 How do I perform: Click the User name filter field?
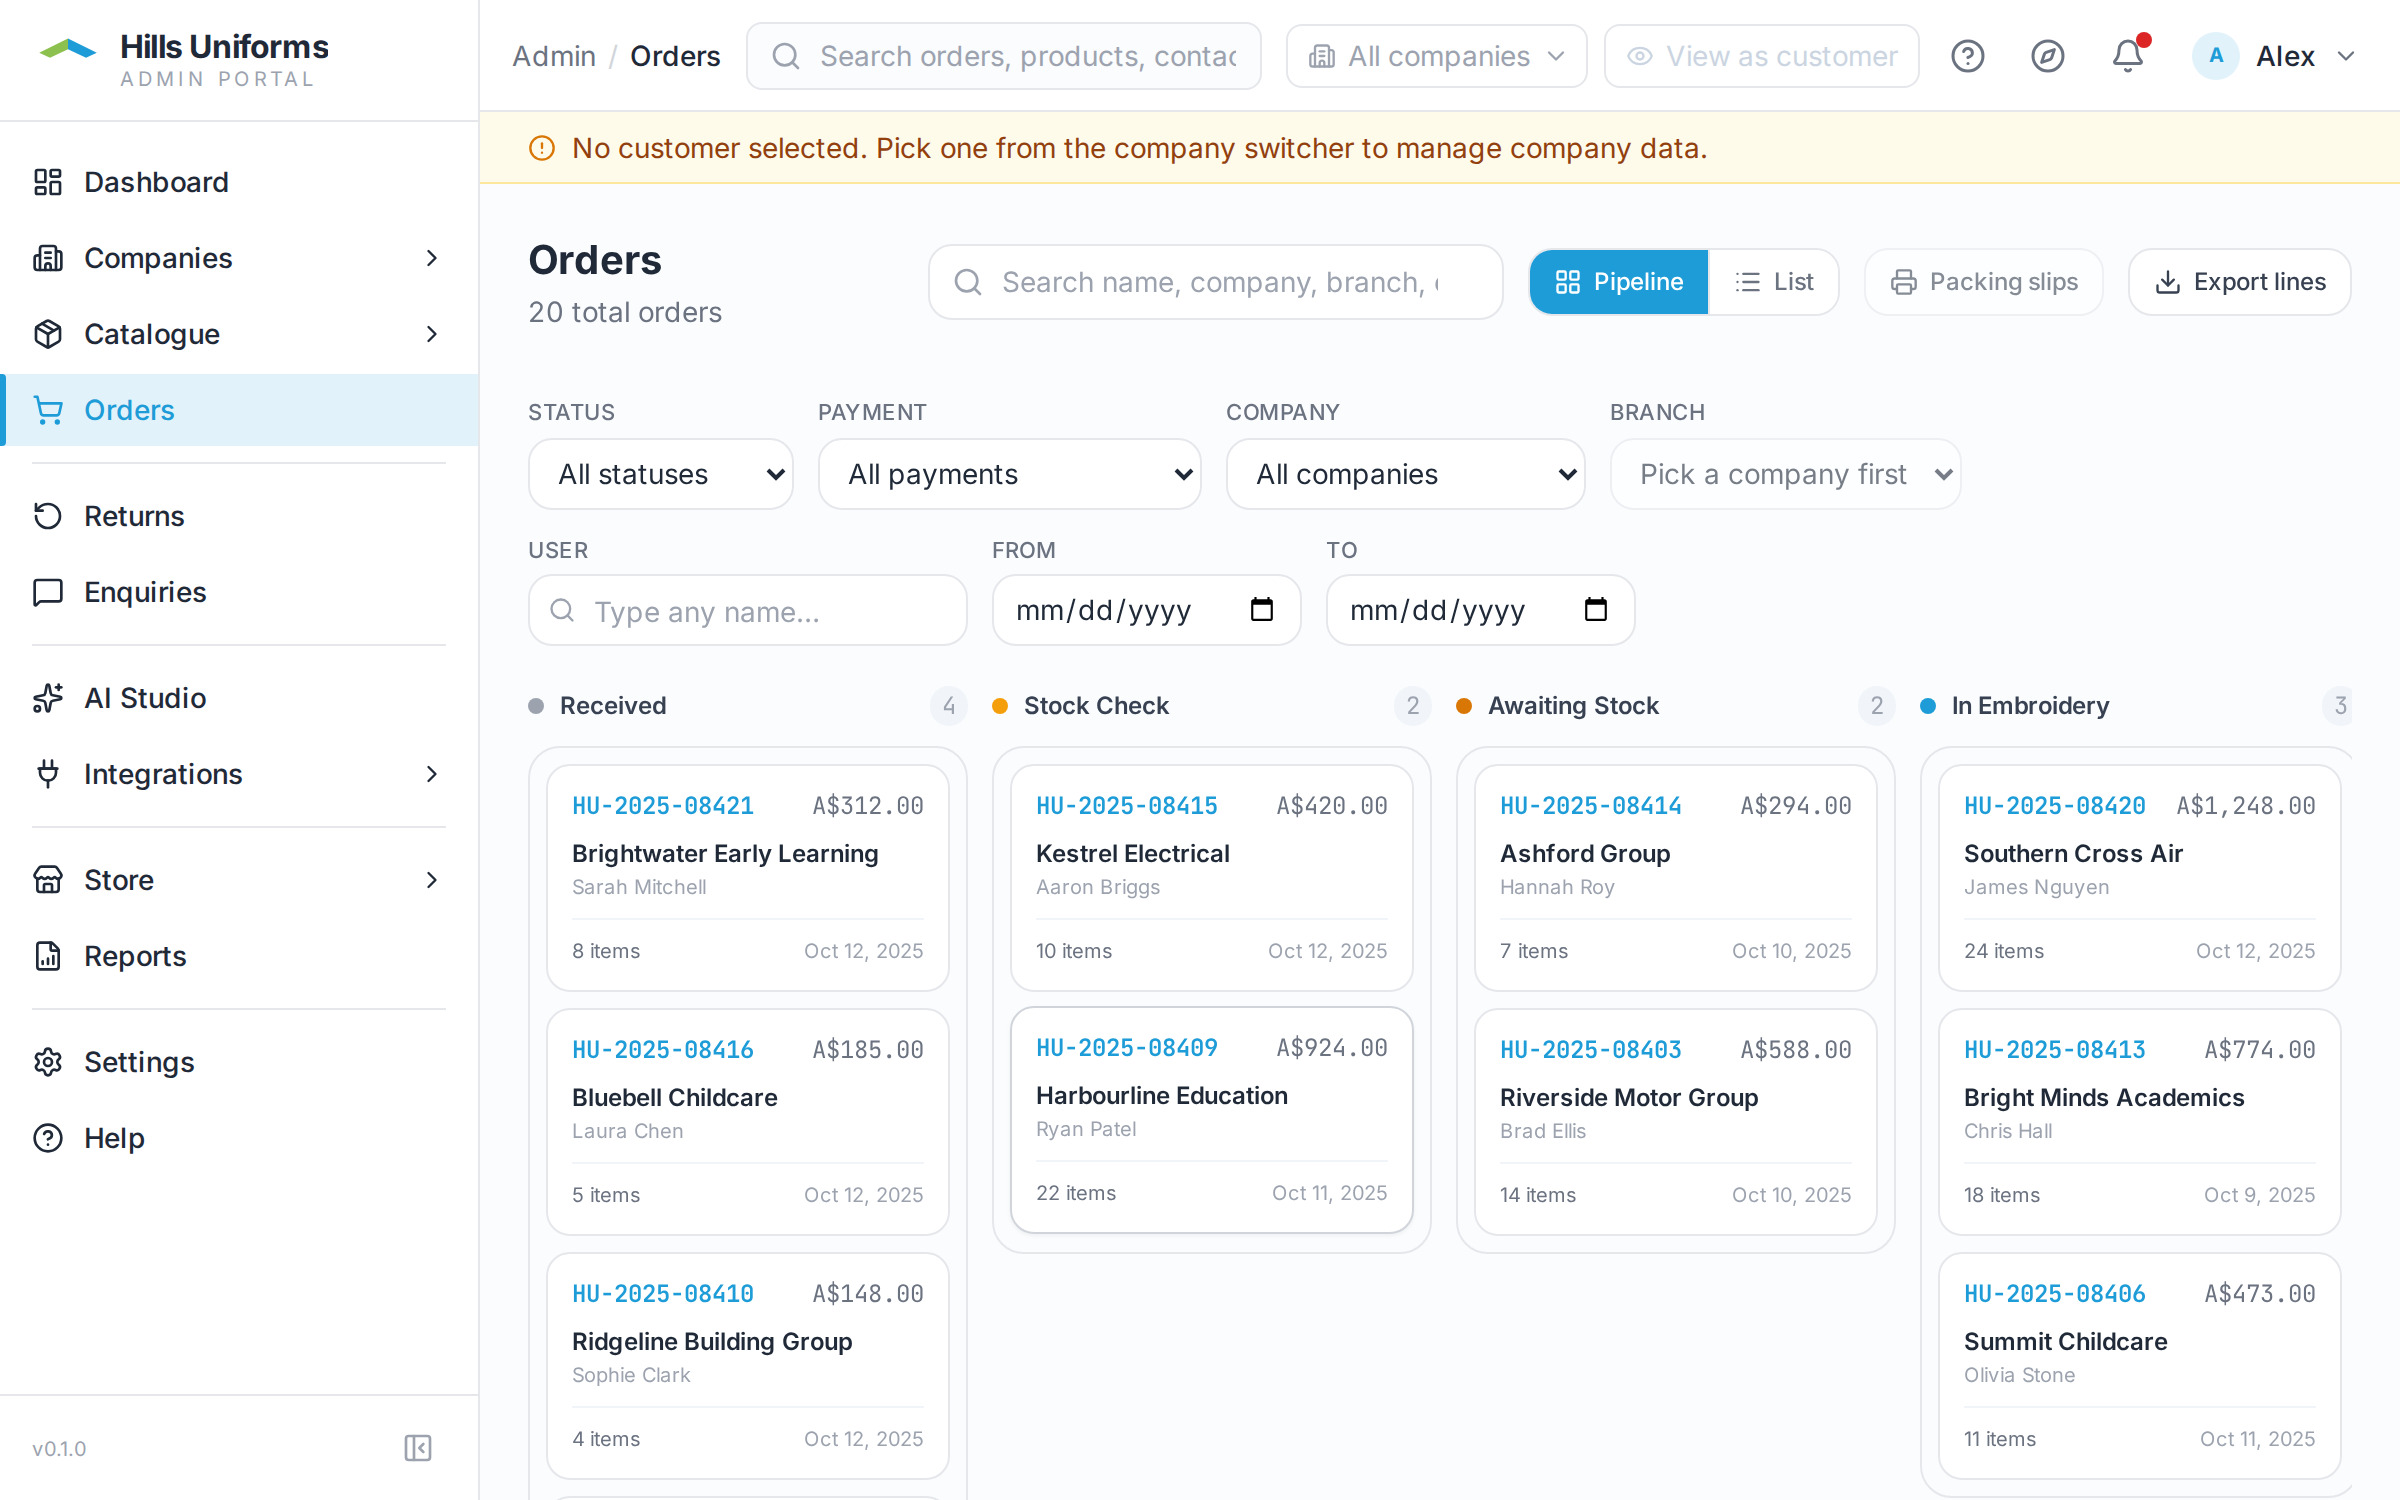747,610
